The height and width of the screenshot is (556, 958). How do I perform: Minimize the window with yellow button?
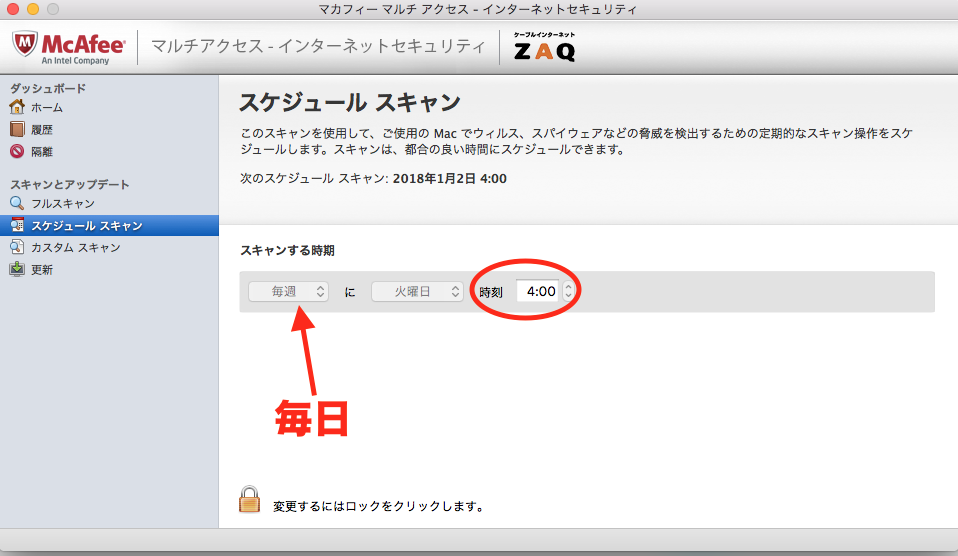pos(33,9)
